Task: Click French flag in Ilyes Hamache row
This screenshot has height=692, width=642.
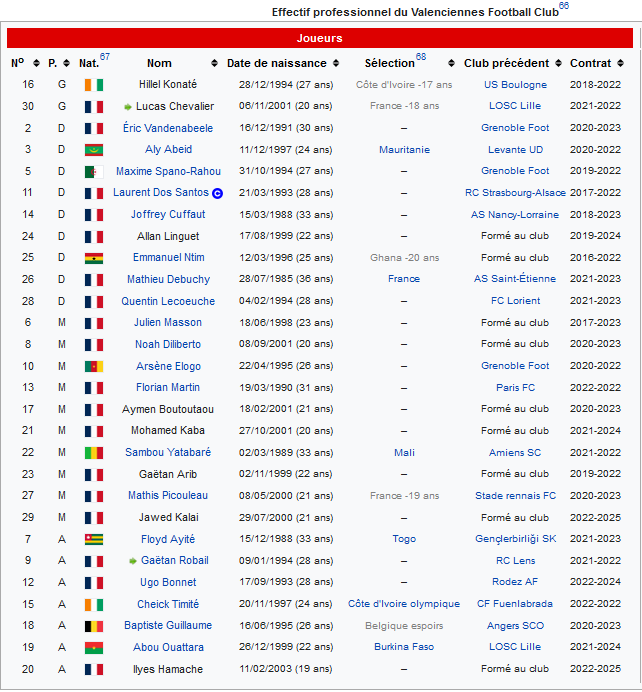Action: (94, 669)
